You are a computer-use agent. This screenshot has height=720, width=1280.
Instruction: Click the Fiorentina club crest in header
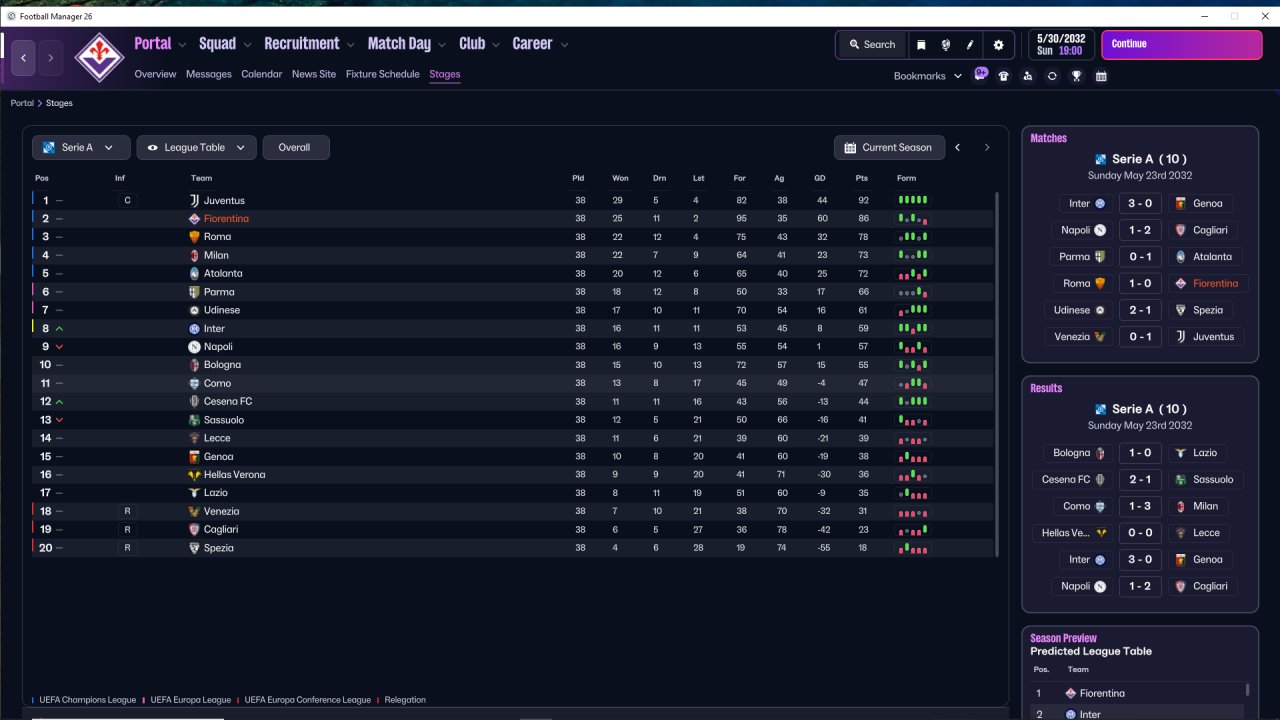click(x=99, y=57)
